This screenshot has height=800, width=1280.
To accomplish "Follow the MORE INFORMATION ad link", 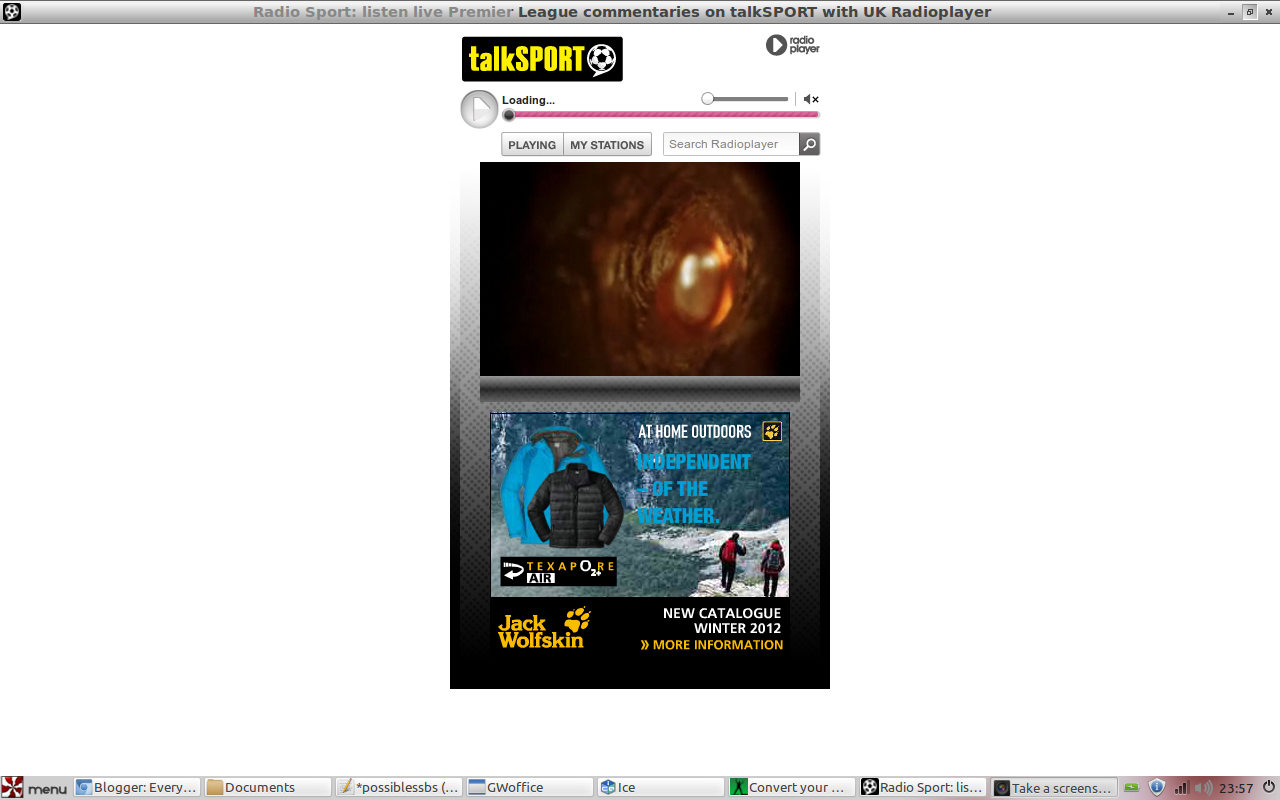I will click(x=712, y=645).
